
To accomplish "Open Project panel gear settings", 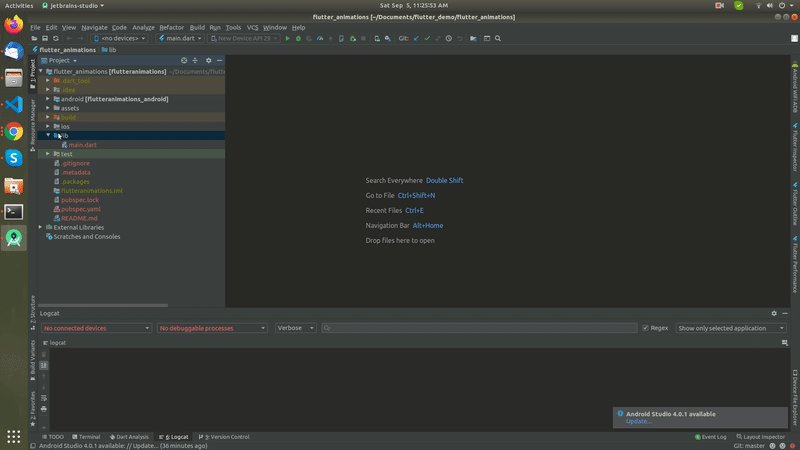I will 209,60.
